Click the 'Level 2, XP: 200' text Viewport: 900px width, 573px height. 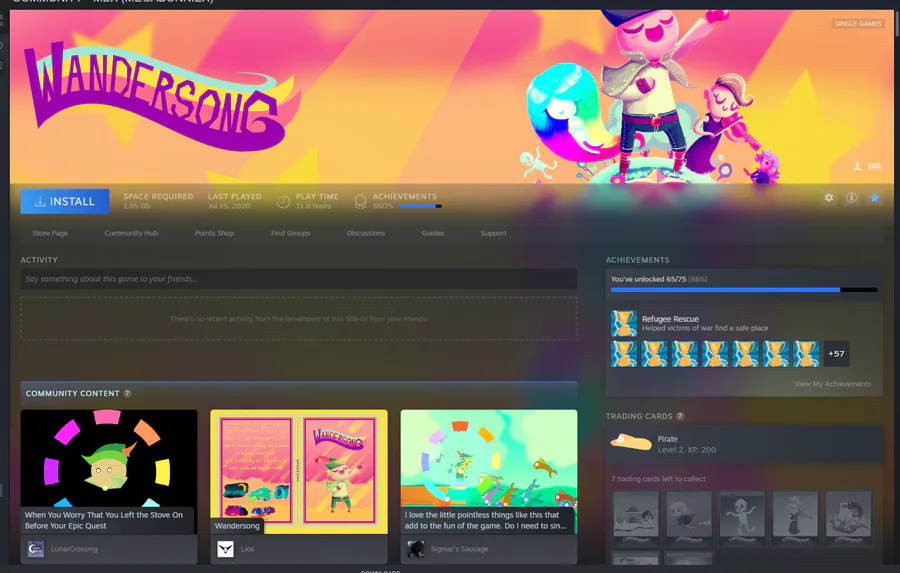pyautogui.click(x=686, y=450)
